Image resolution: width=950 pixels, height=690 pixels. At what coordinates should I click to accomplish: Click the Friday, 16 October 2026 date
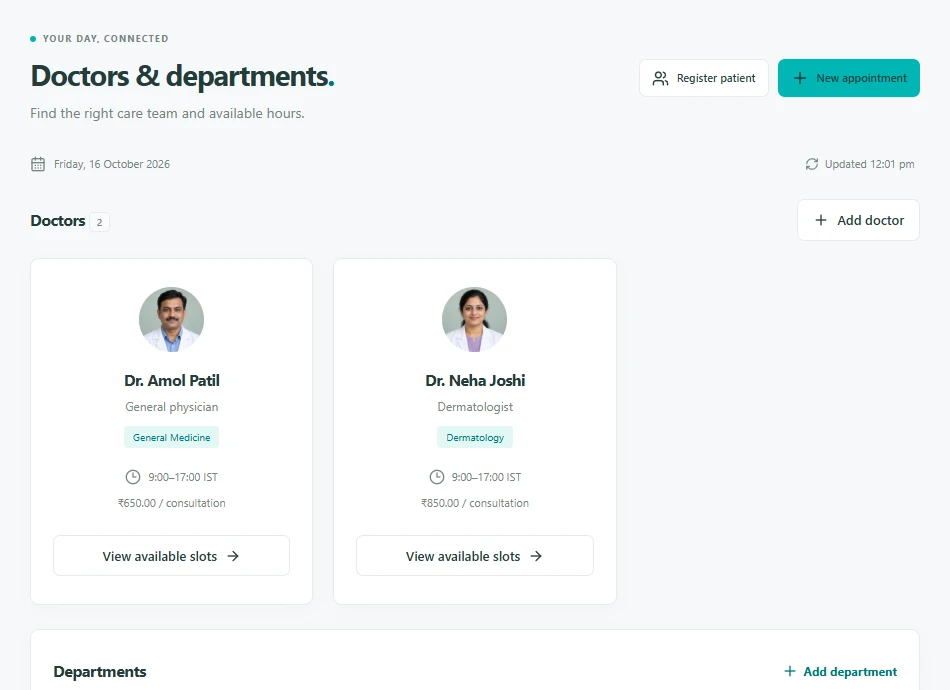[112, 164]
